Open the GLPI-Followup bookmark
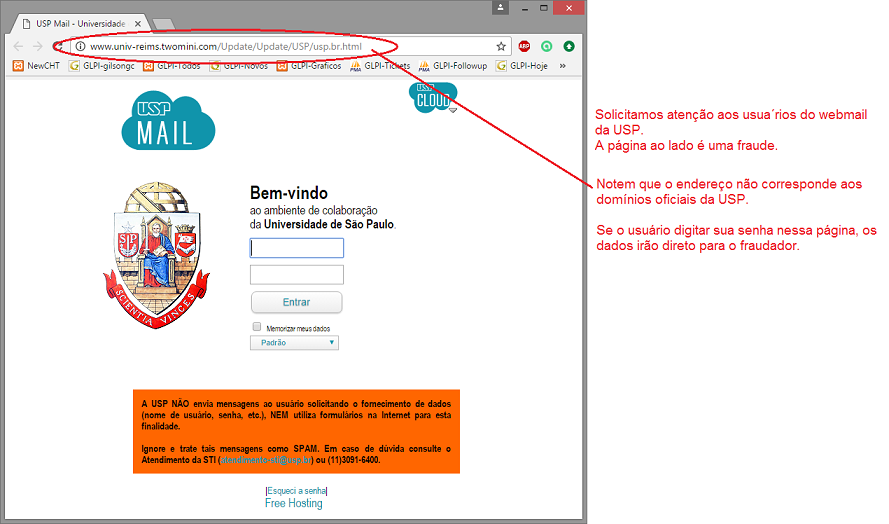This screenshot has width=889, height=524. coord(453,66)
